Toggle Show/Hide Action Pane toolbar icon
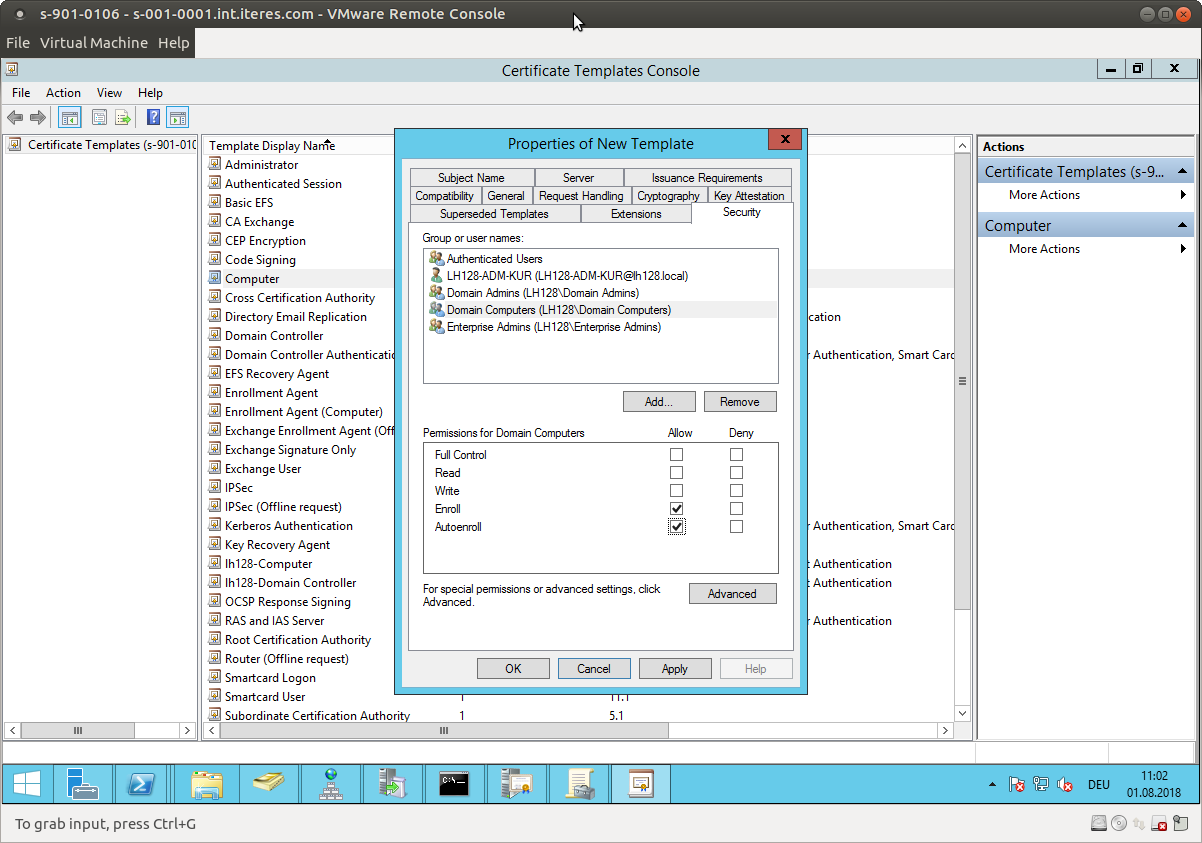 point(177,117)
